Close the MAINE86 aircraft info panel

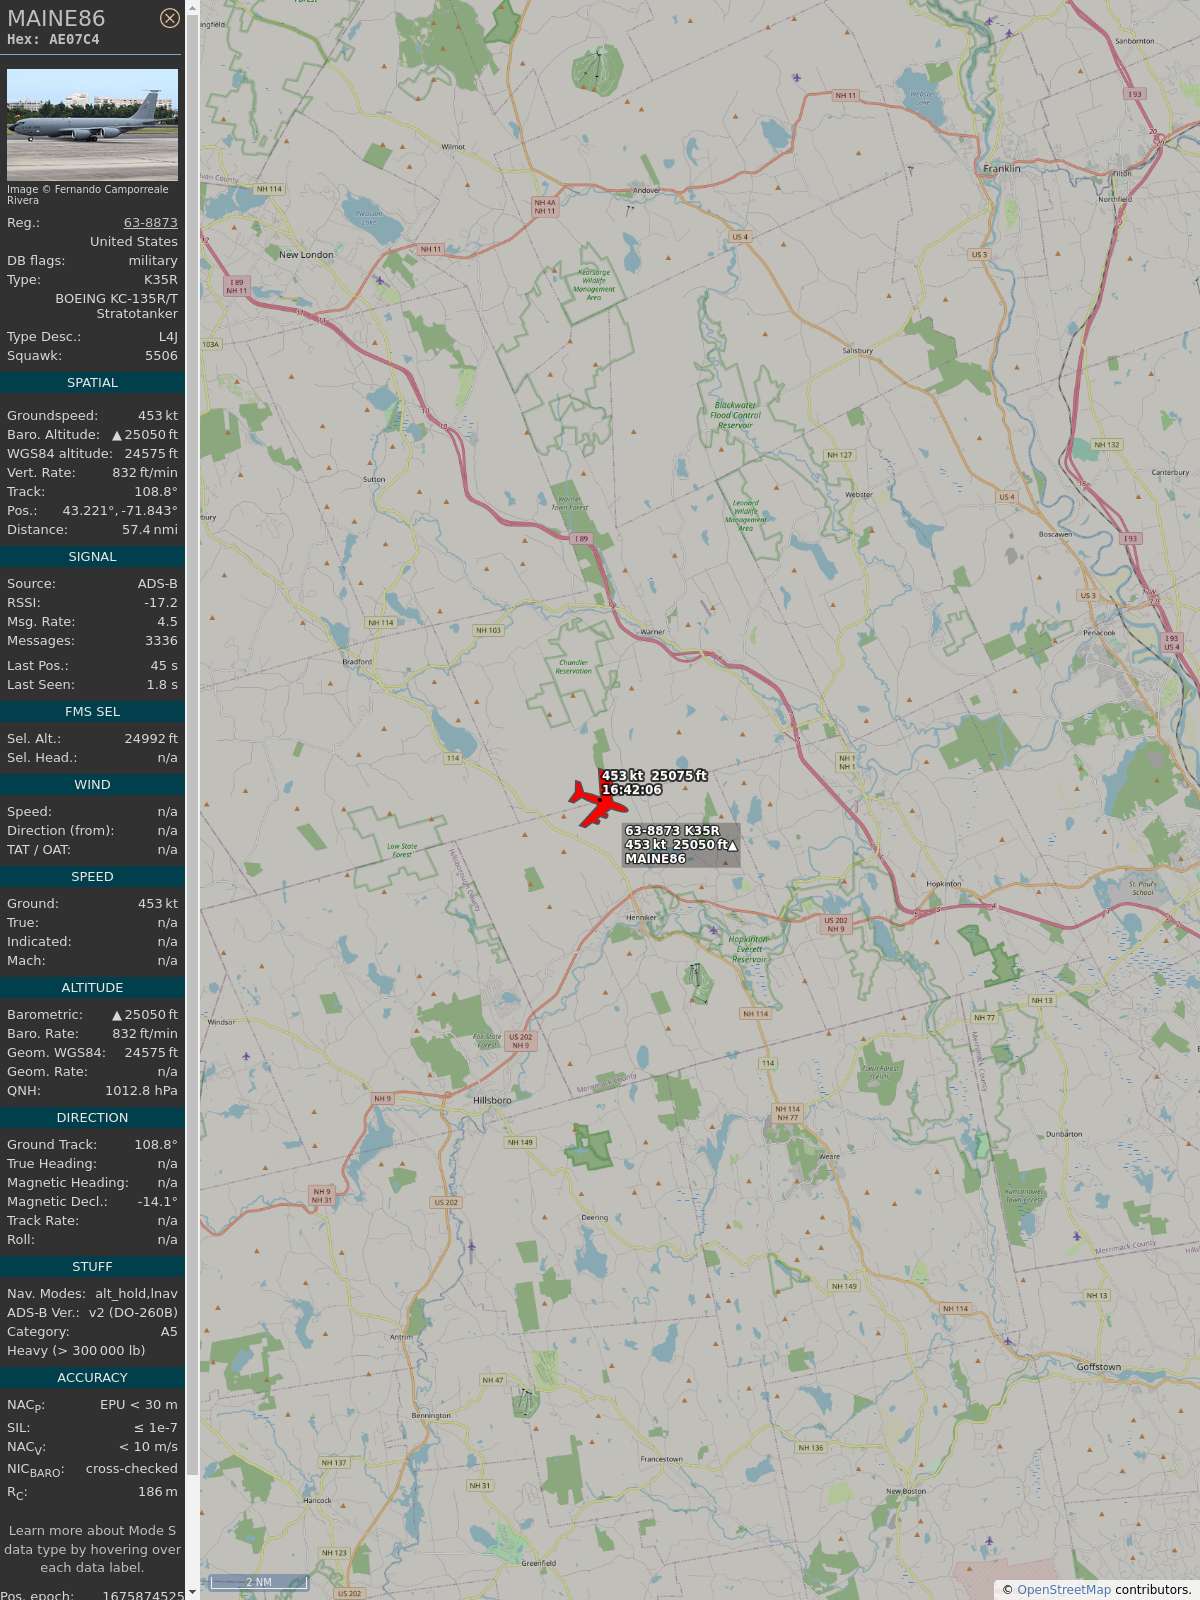point(170,18)
